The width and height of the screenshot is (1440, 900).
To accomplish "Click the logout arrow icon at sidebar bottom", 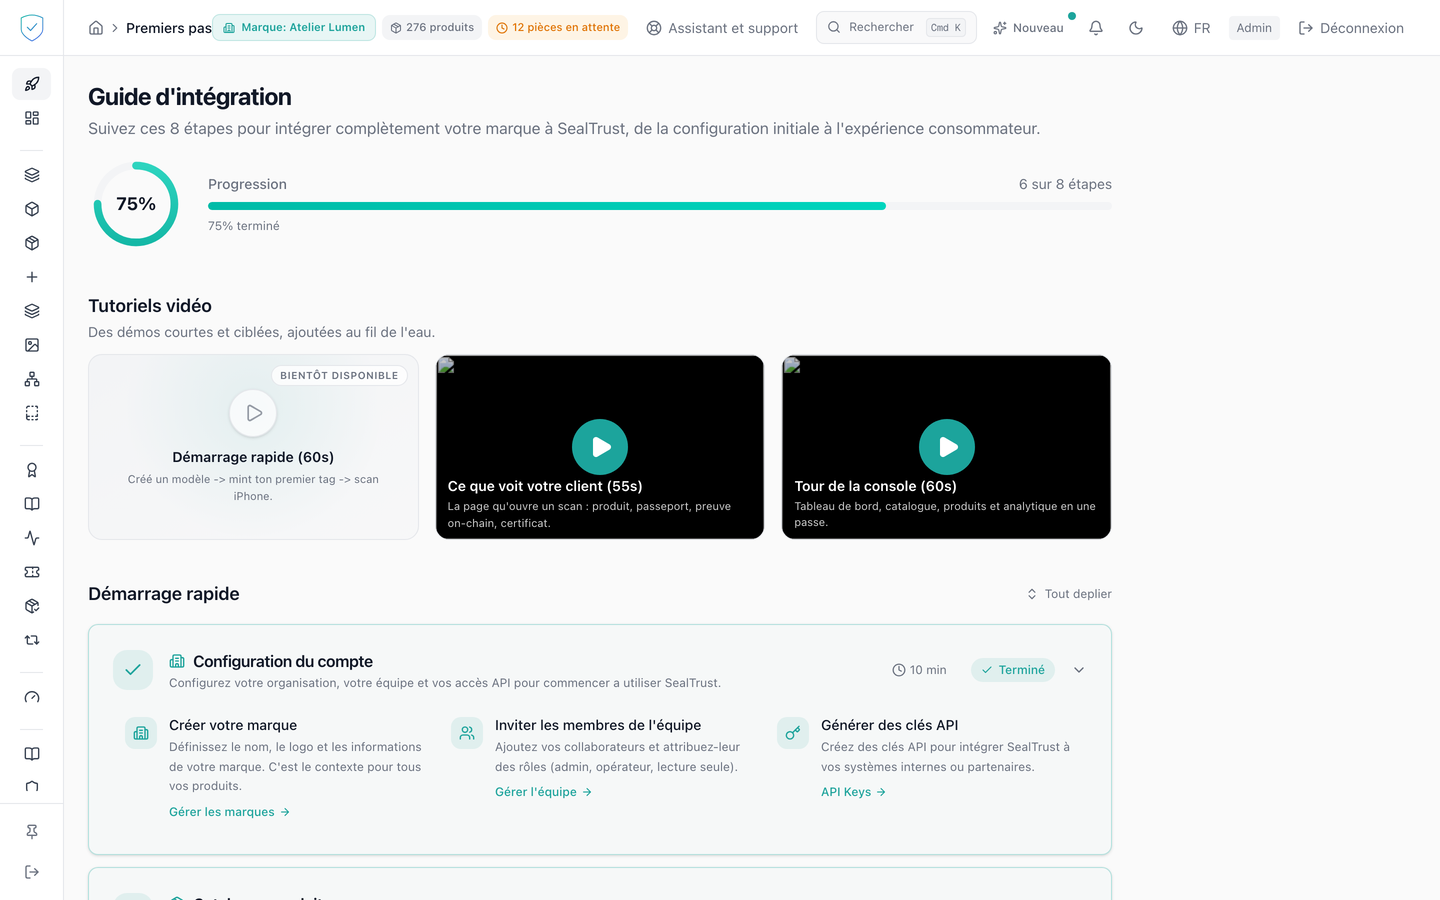I will (x=32, y=872).
